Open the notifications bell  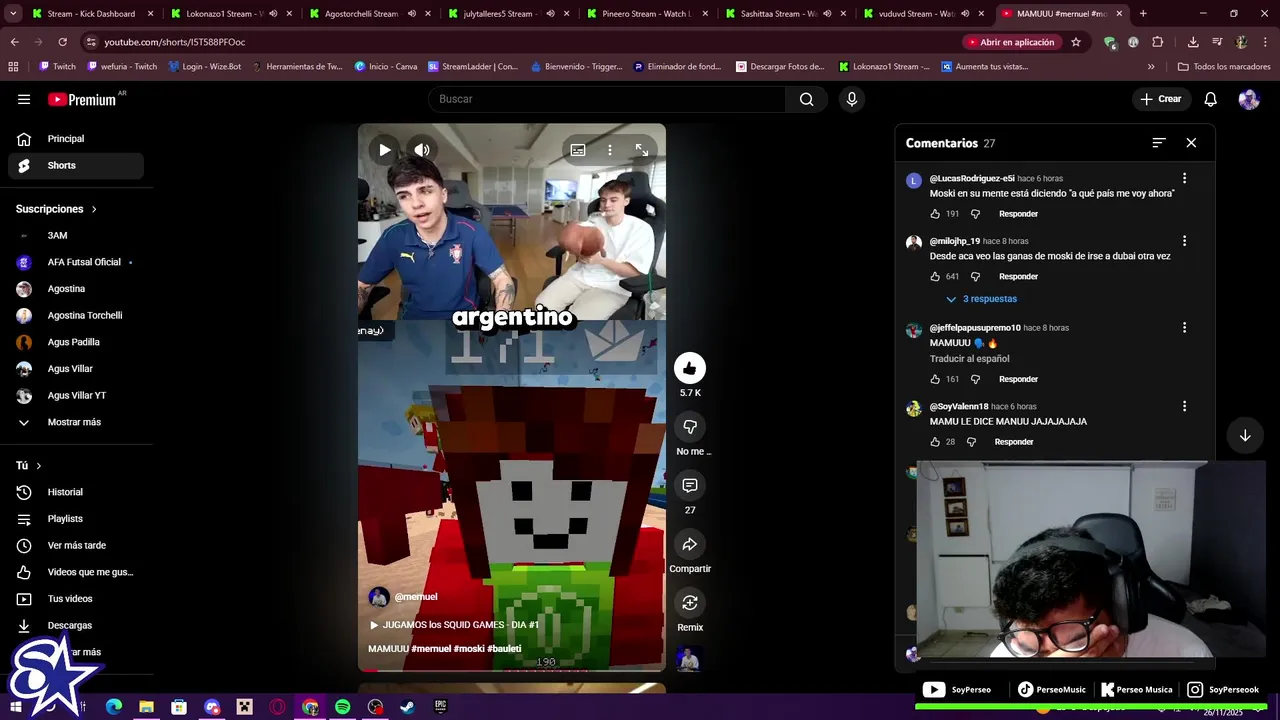click(x=1210, y=99)
